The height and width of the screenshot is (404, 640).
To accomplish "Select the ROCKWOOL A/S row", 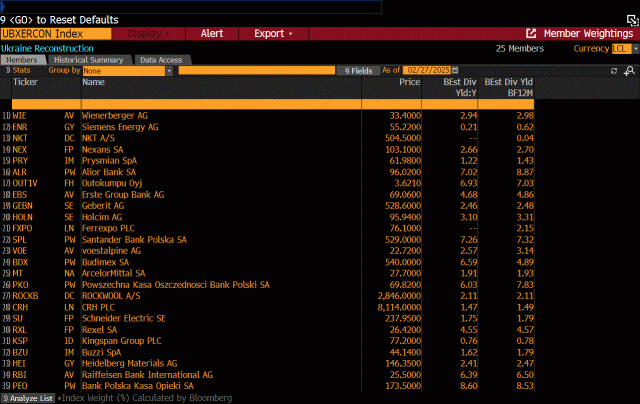I will [267, 296].
